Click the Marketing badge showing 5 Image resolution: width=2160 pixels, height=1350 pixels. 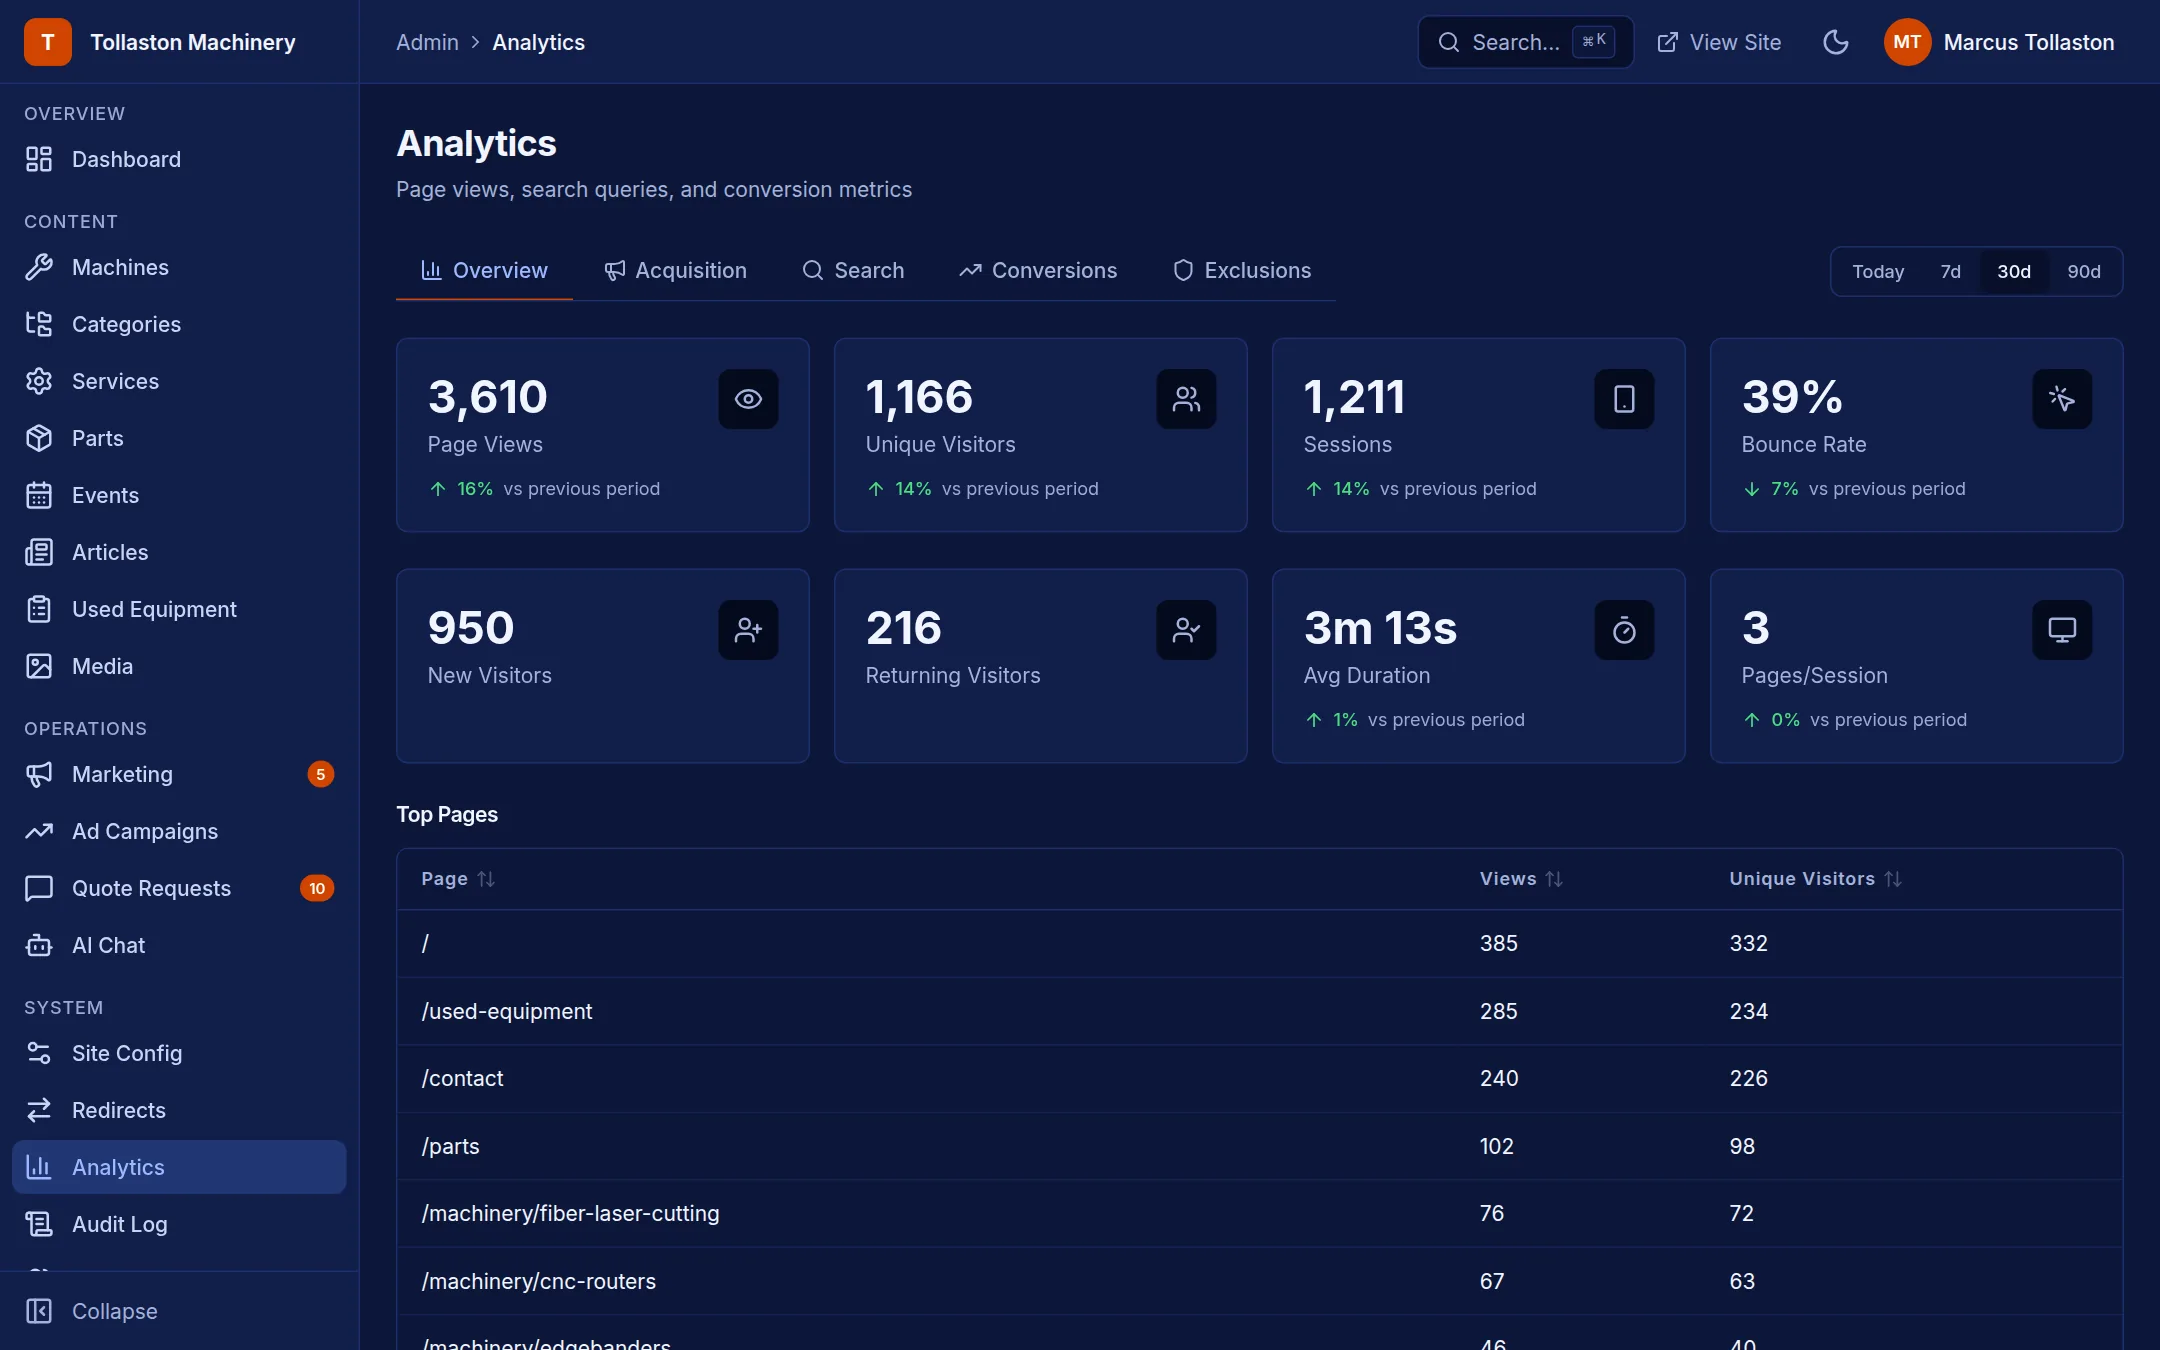coord(320,774)
